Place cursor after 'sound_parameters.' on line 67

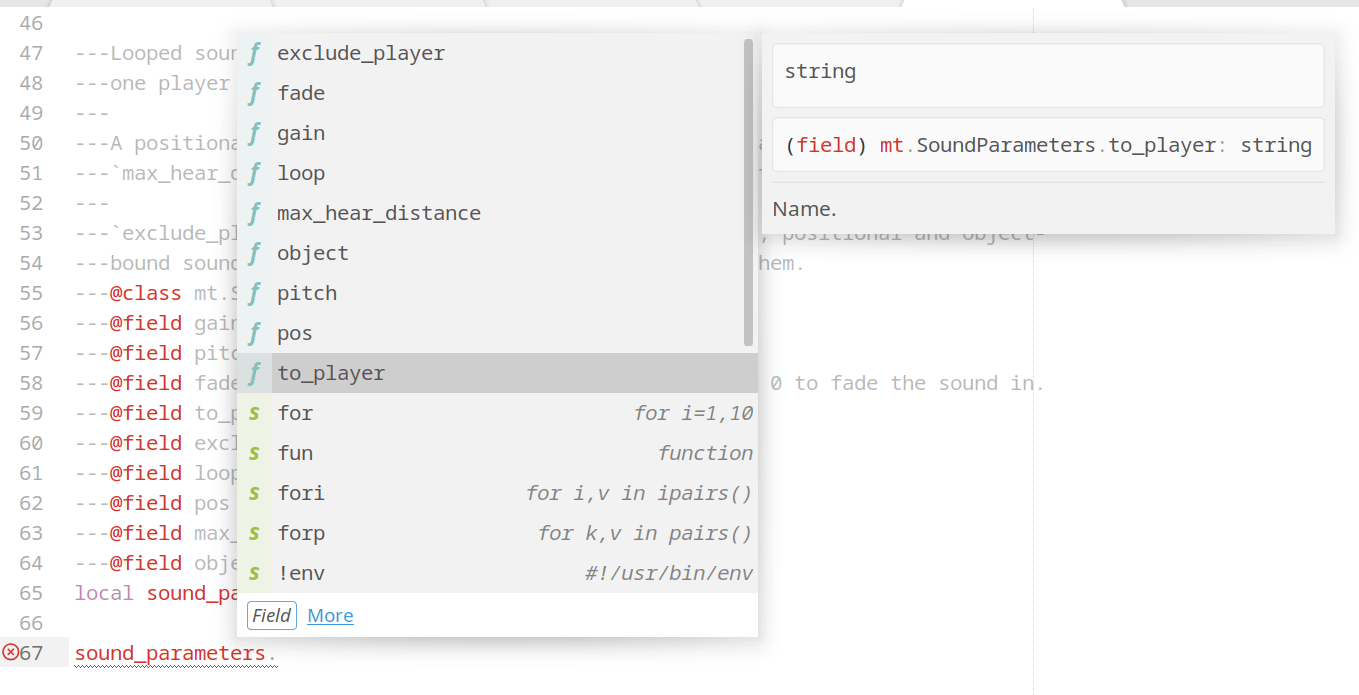click(x=277, y=654)
